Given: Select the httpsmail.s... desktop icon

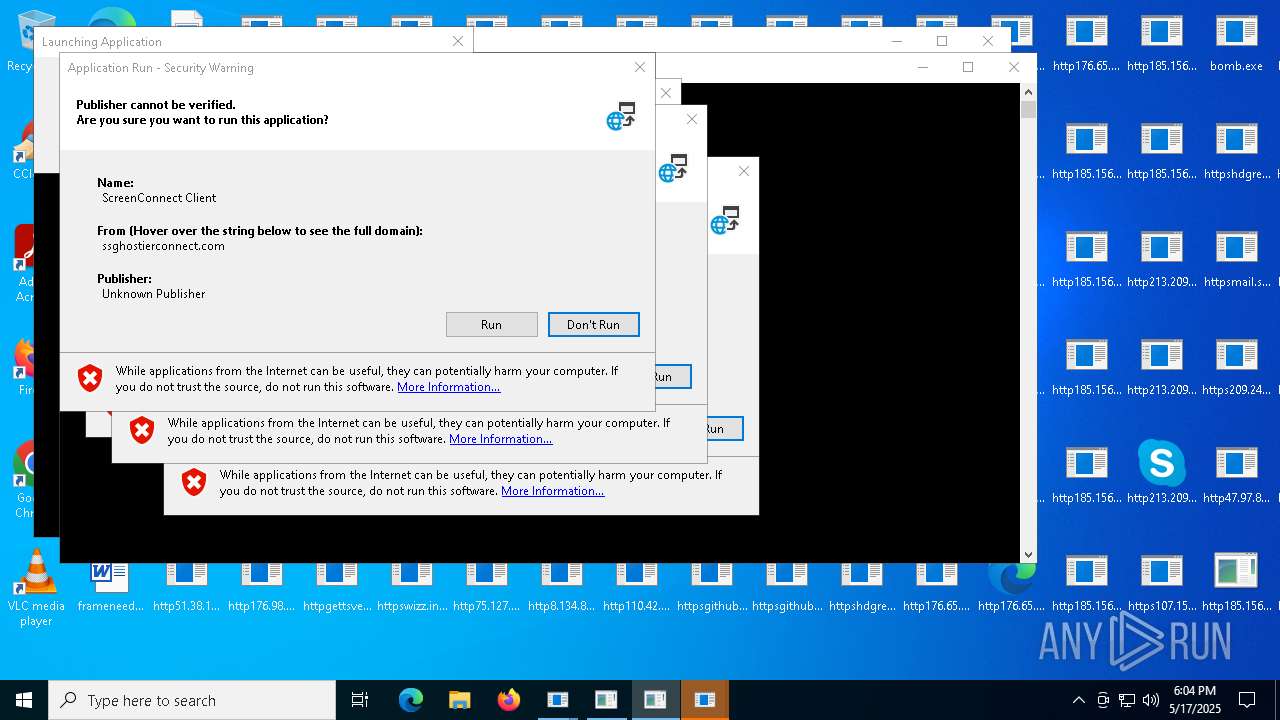Looking at the screenshot, I should pyautogui.click(x=1236, y=260).
